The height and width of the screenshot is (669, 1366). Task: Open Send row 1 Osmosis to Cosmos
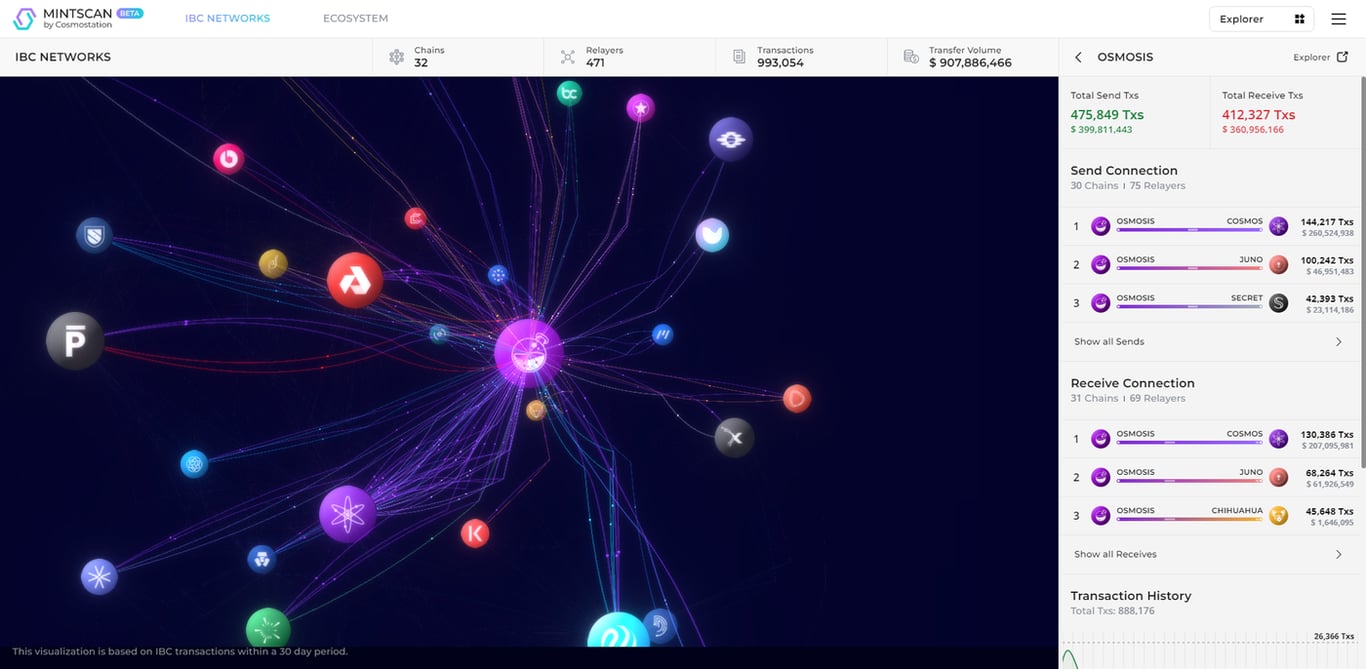coord(1212,226)
